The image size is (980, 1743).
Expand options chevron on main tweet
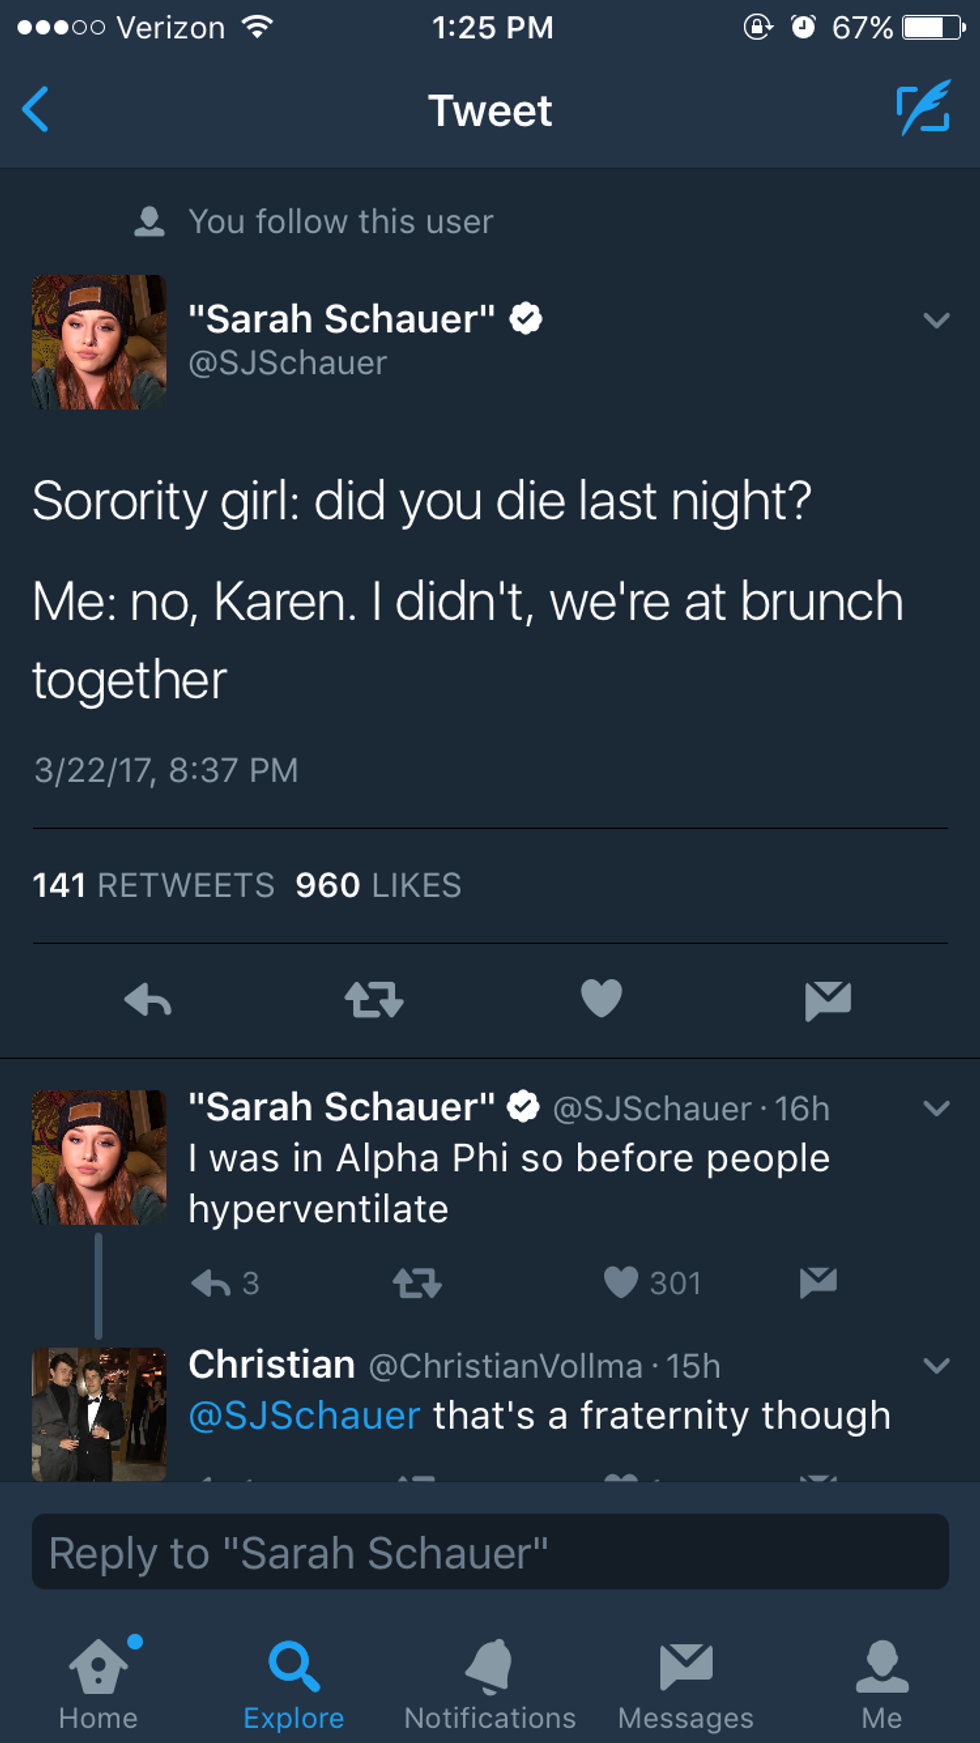coord(936,321)
